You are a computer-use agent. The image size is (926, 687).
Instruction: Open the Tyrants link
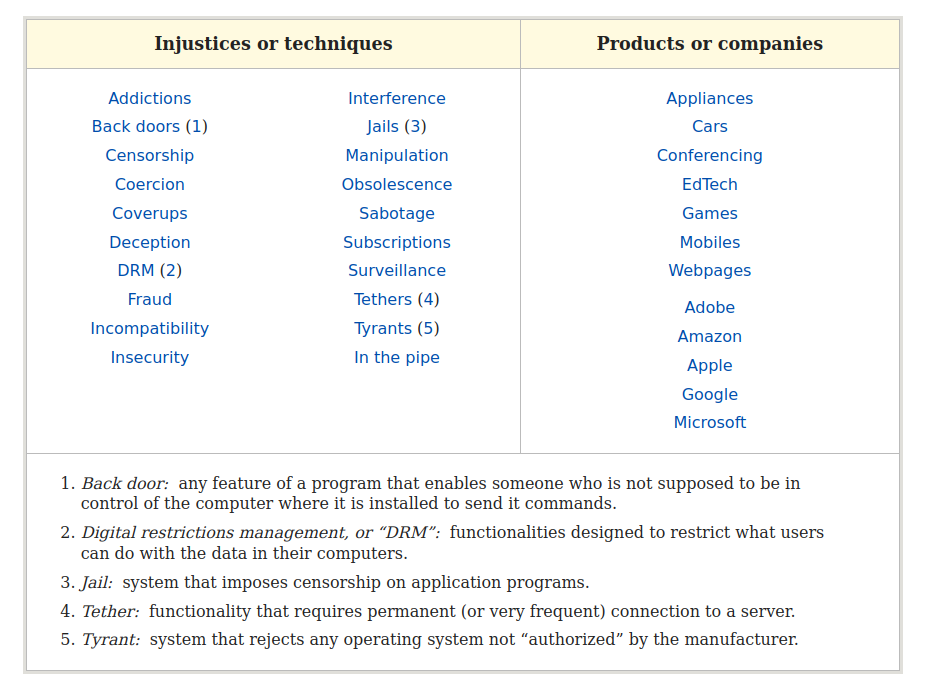point(383,328)
